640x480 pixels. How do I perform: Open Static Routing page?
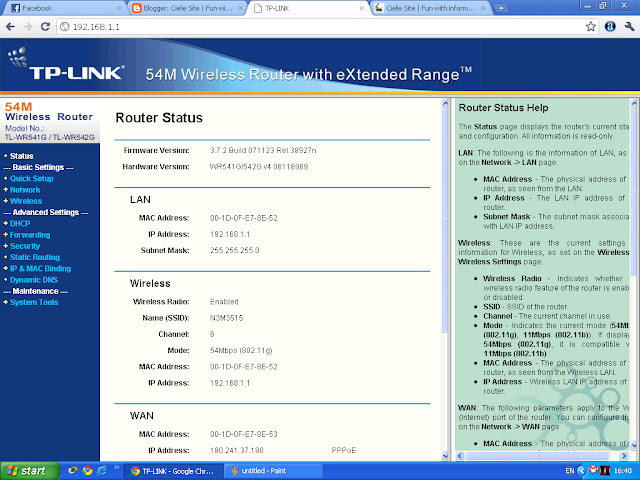pyautogui.click(x=35, y=257)
